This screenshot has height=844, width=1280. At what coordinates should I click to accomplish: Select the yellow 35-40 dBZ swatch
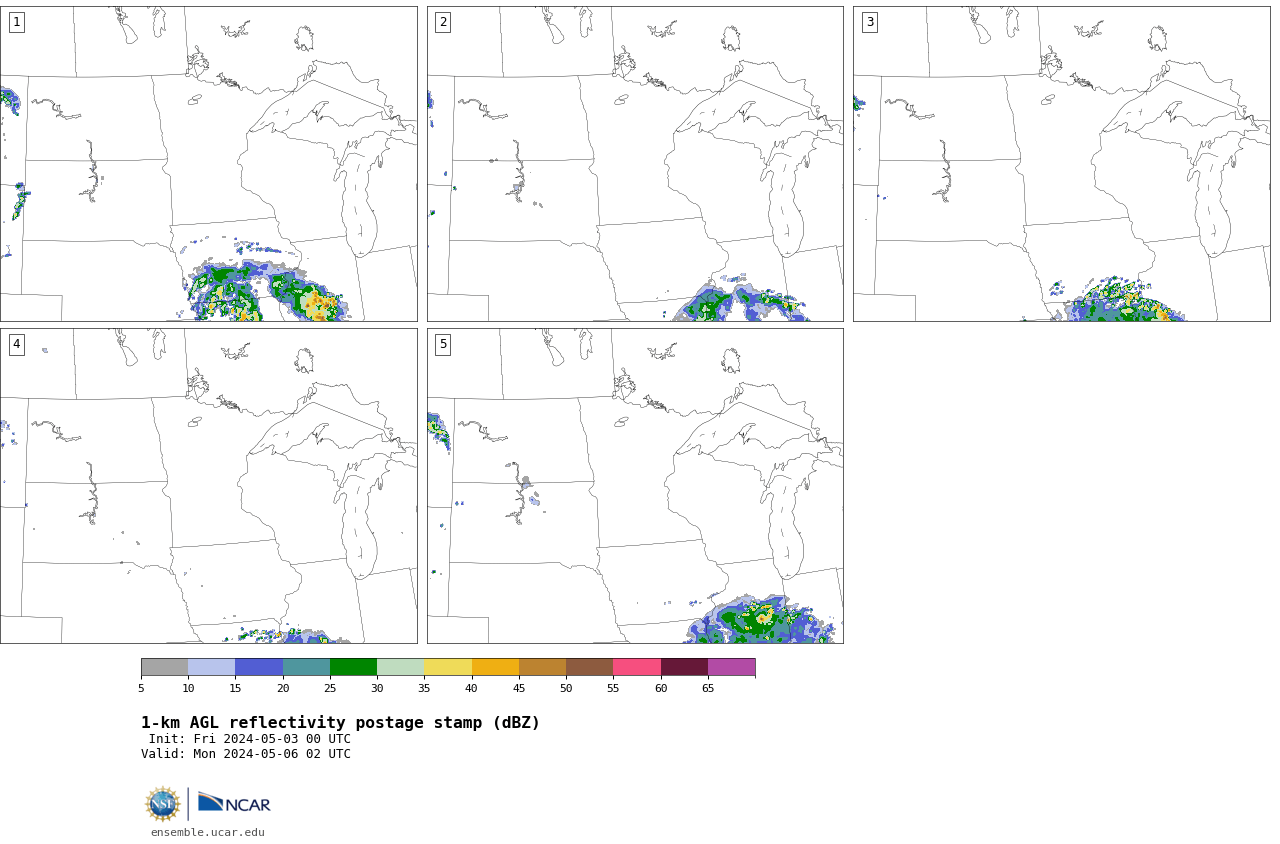[x=448, y=667]
